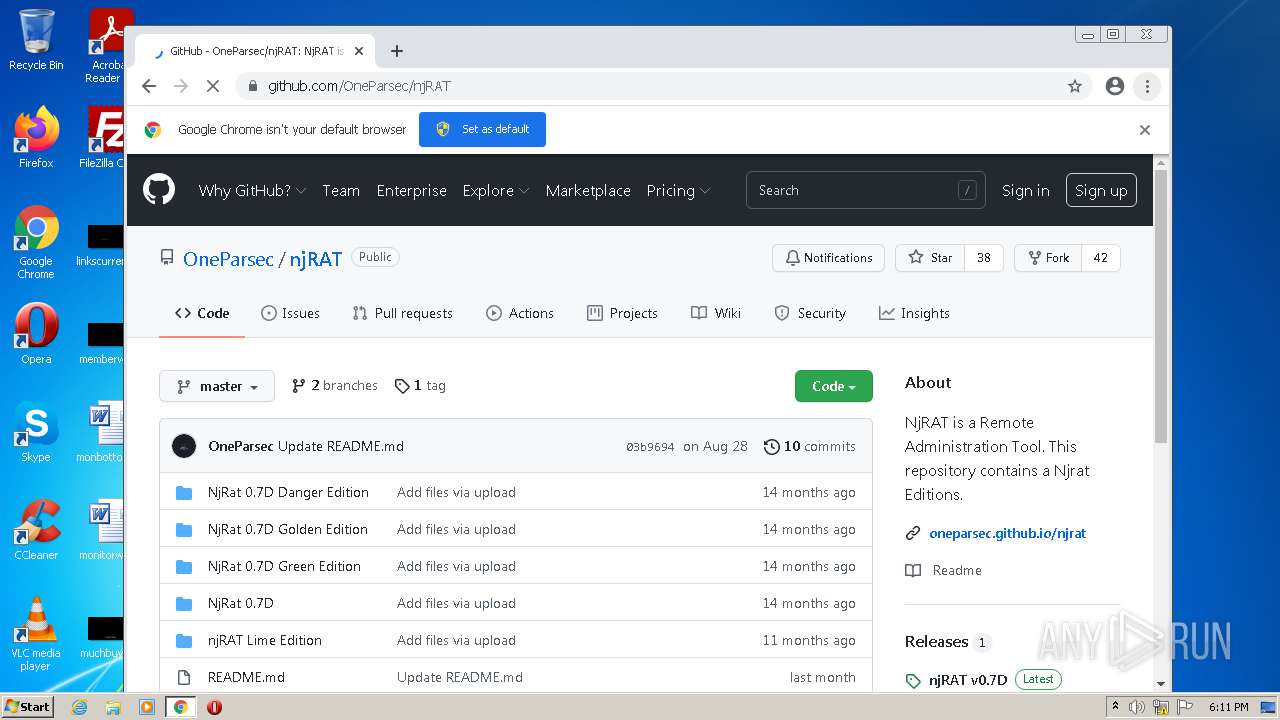The width and height of the screenshot is (1280, 720).
Task: Open the Chrome three-dot menu
Action: coord(1147,86)
